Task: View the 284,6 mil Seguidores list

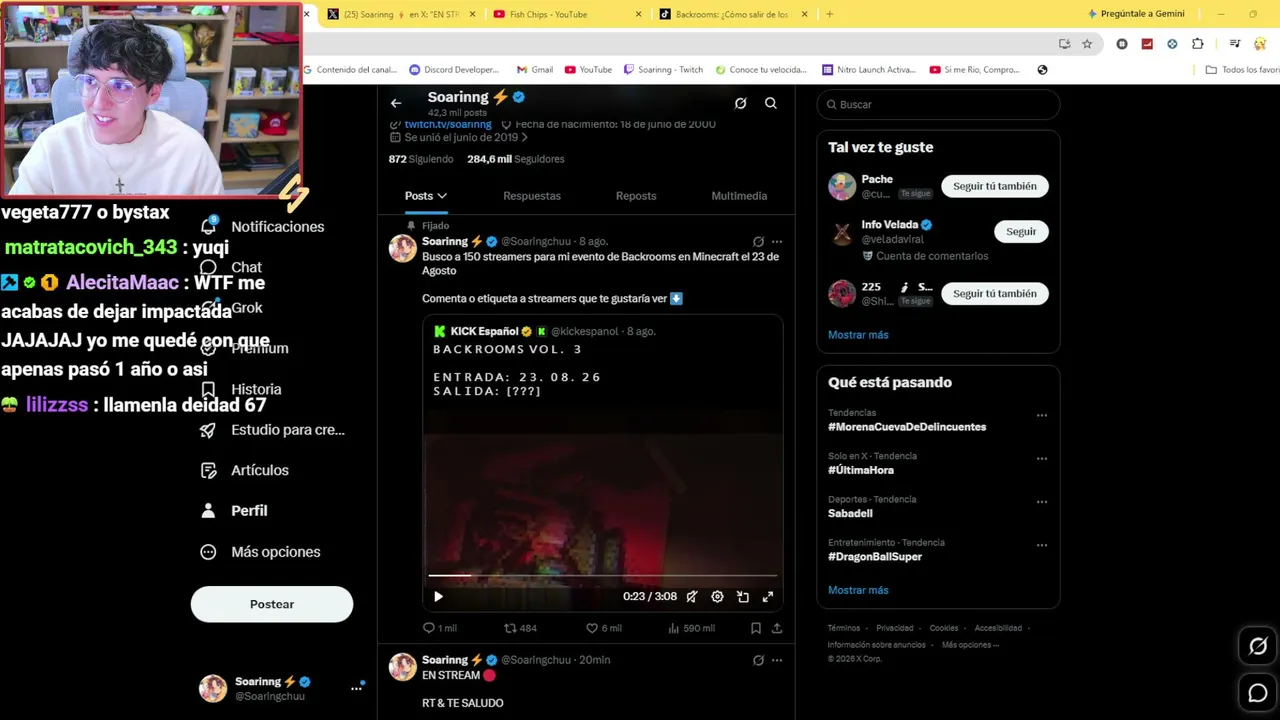Action: [516, 159]
